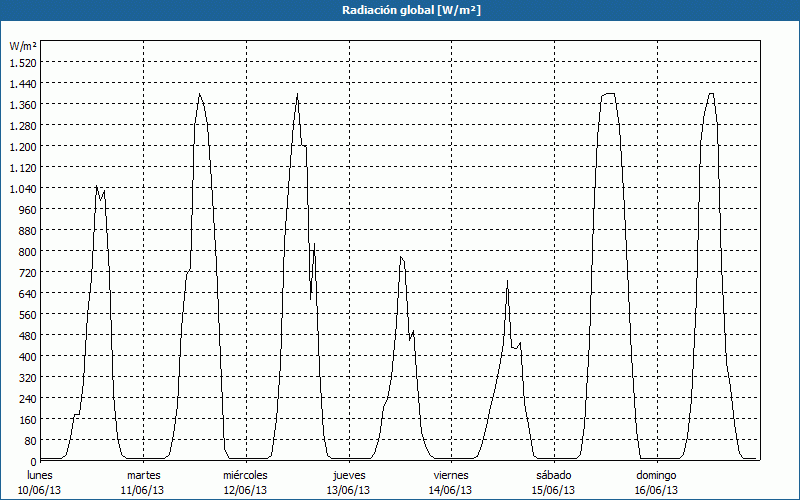Select the 16/06/13 date label
The width and height of the screenshot is (800, 500).
pos(656,490)
